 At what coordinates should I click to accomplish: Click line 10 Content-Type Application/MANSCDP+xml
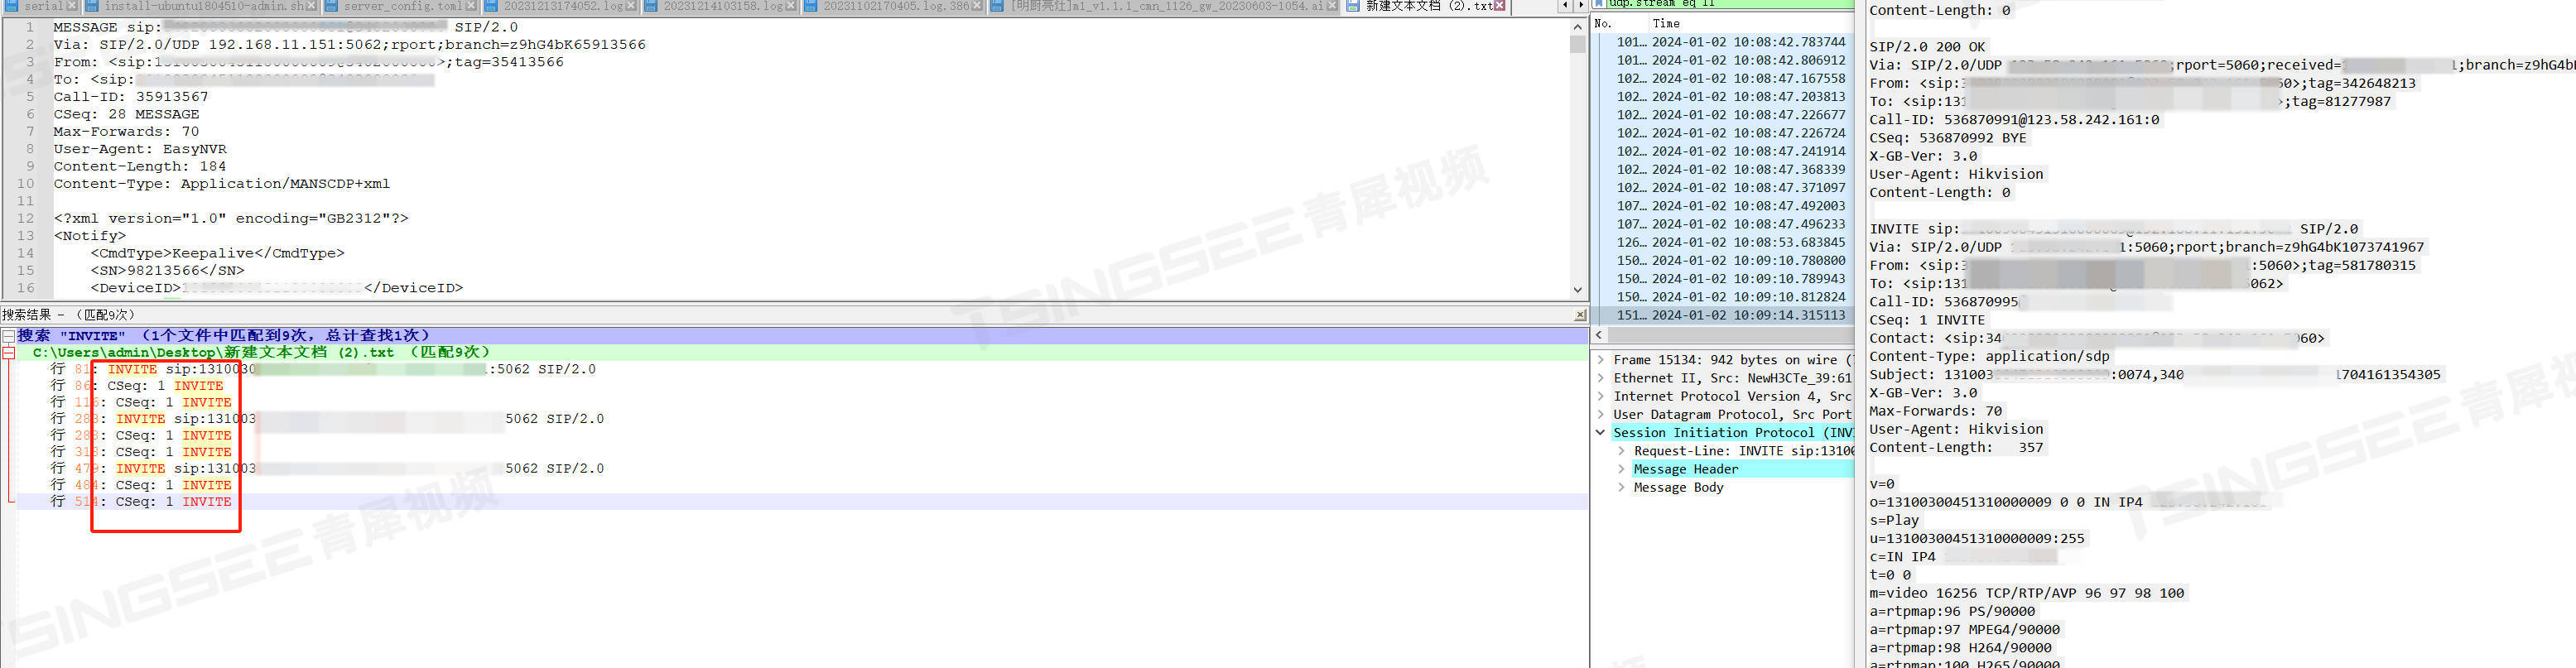[x=221, y=184]
